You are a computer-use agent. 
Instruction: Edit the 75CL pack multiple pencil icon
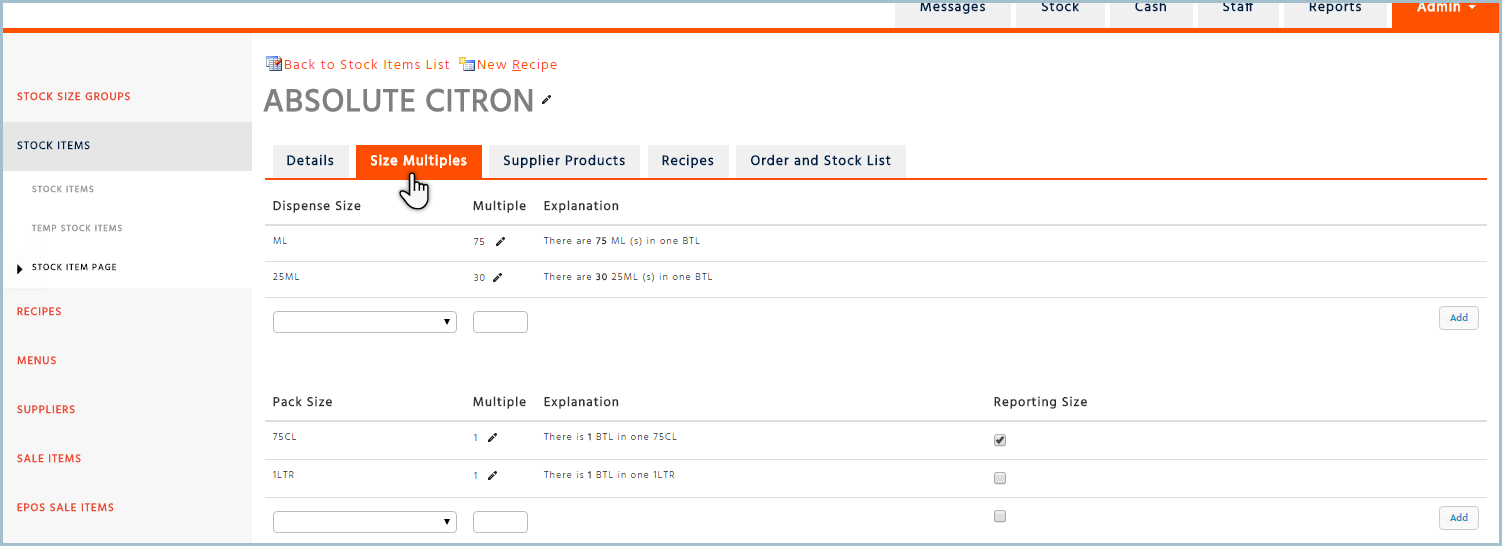click(x=492, y=437)
